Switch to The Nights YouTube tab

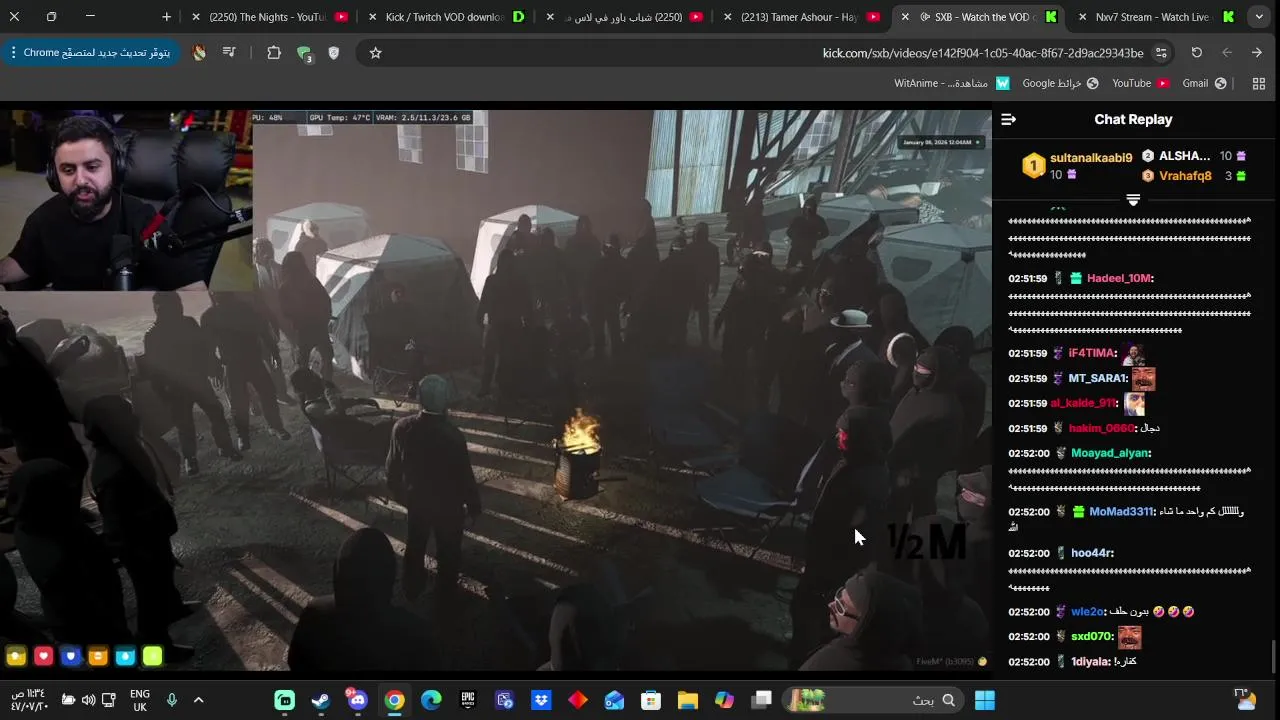[270, 17]
